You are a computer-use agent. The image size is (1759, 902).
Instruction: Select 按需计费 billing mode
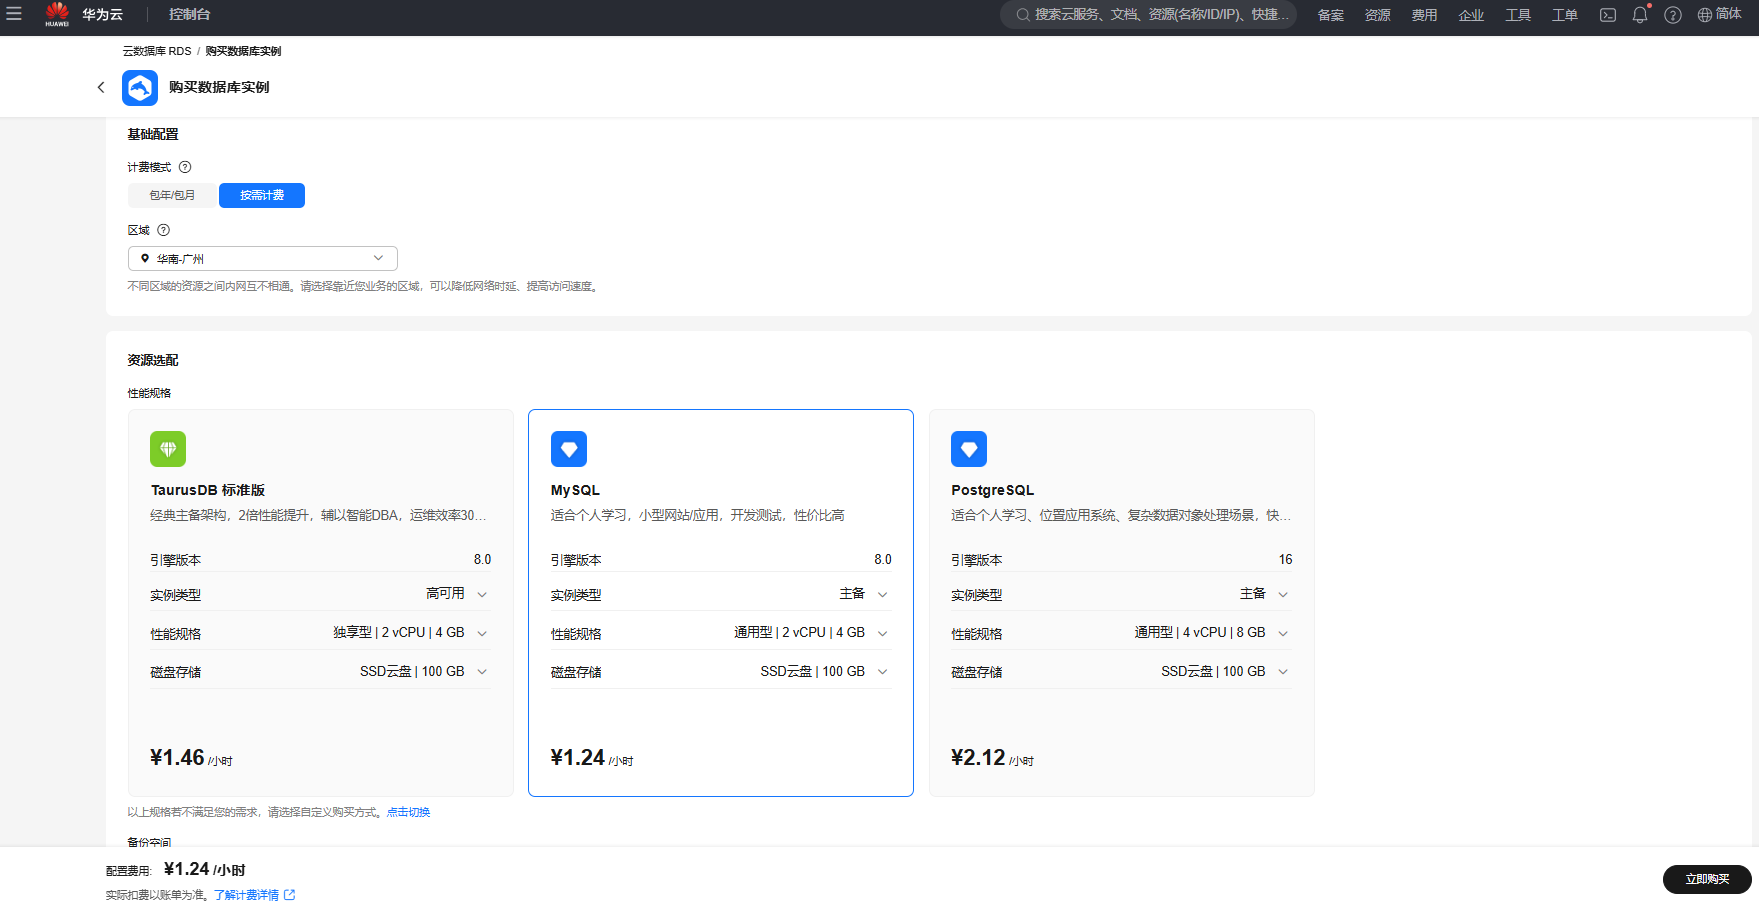pyautogui.click(x=262, y=195)
